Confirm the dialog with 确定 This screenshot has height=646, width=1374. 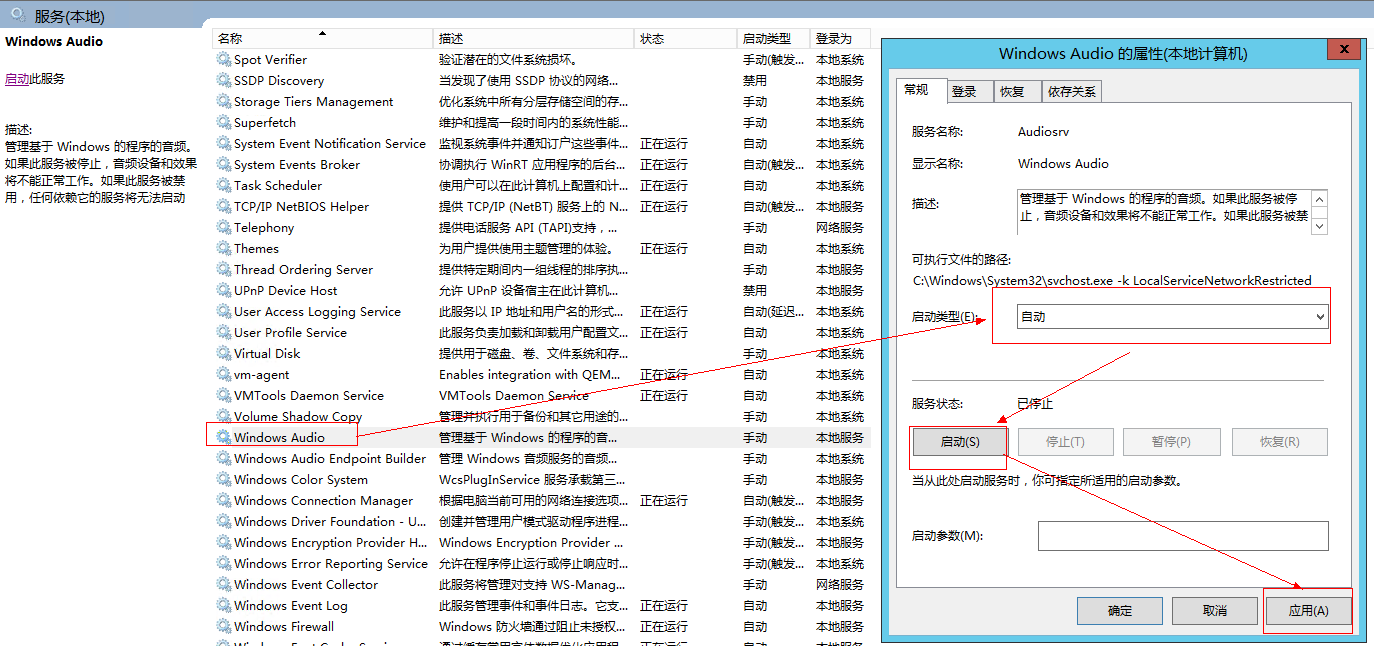[1120, 611]
